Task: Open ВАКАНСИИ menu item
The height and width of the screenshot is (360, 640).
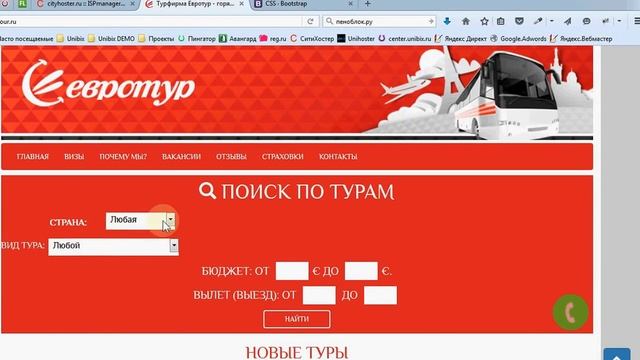Action: point(181,157)
